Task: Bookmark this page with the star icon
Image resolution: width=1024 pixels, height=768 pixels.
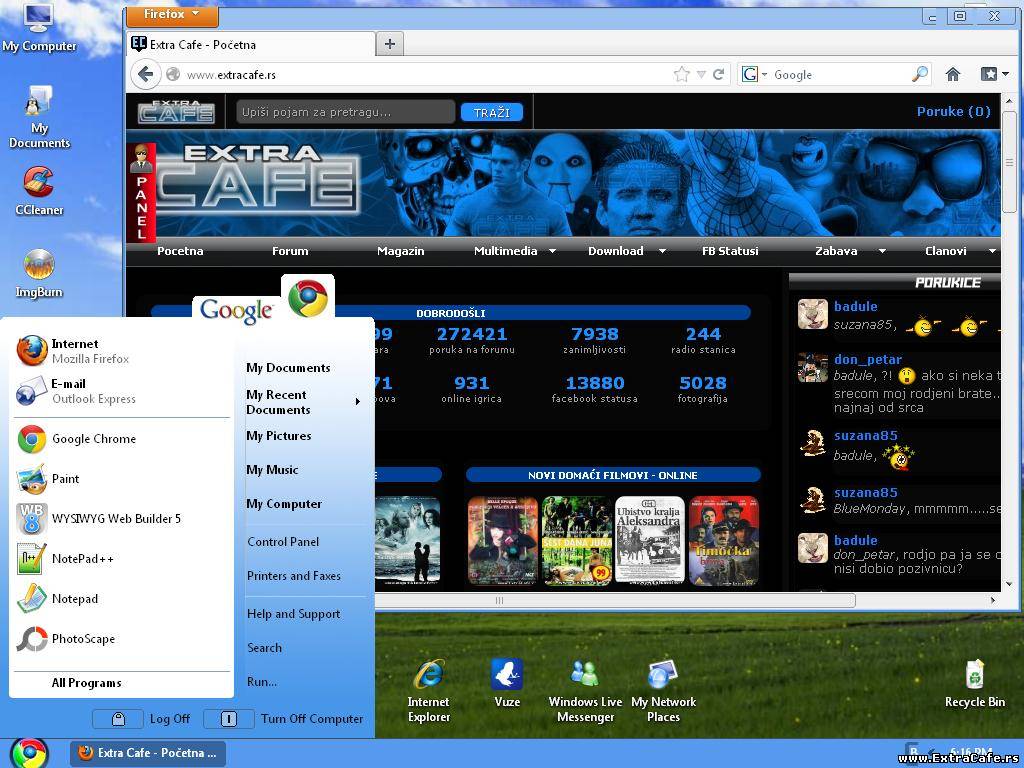Action: (x=681, y=74)
